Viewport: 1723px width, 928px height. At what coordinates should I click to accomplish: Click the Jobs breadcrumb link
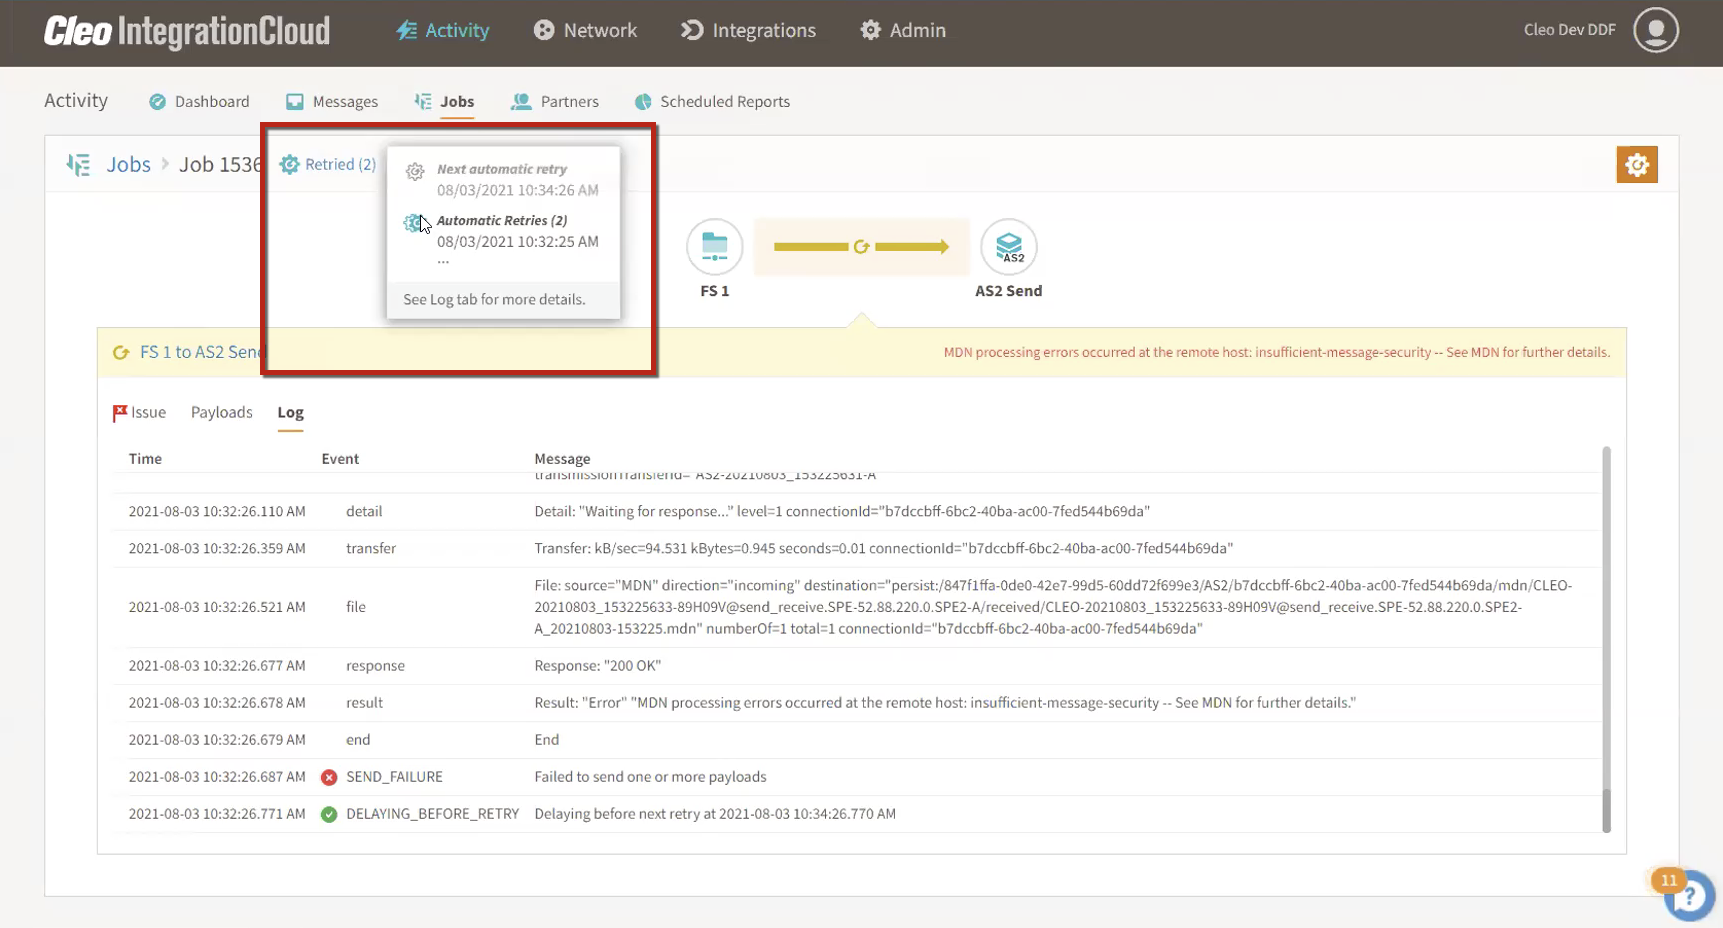[x=128, y=164]
